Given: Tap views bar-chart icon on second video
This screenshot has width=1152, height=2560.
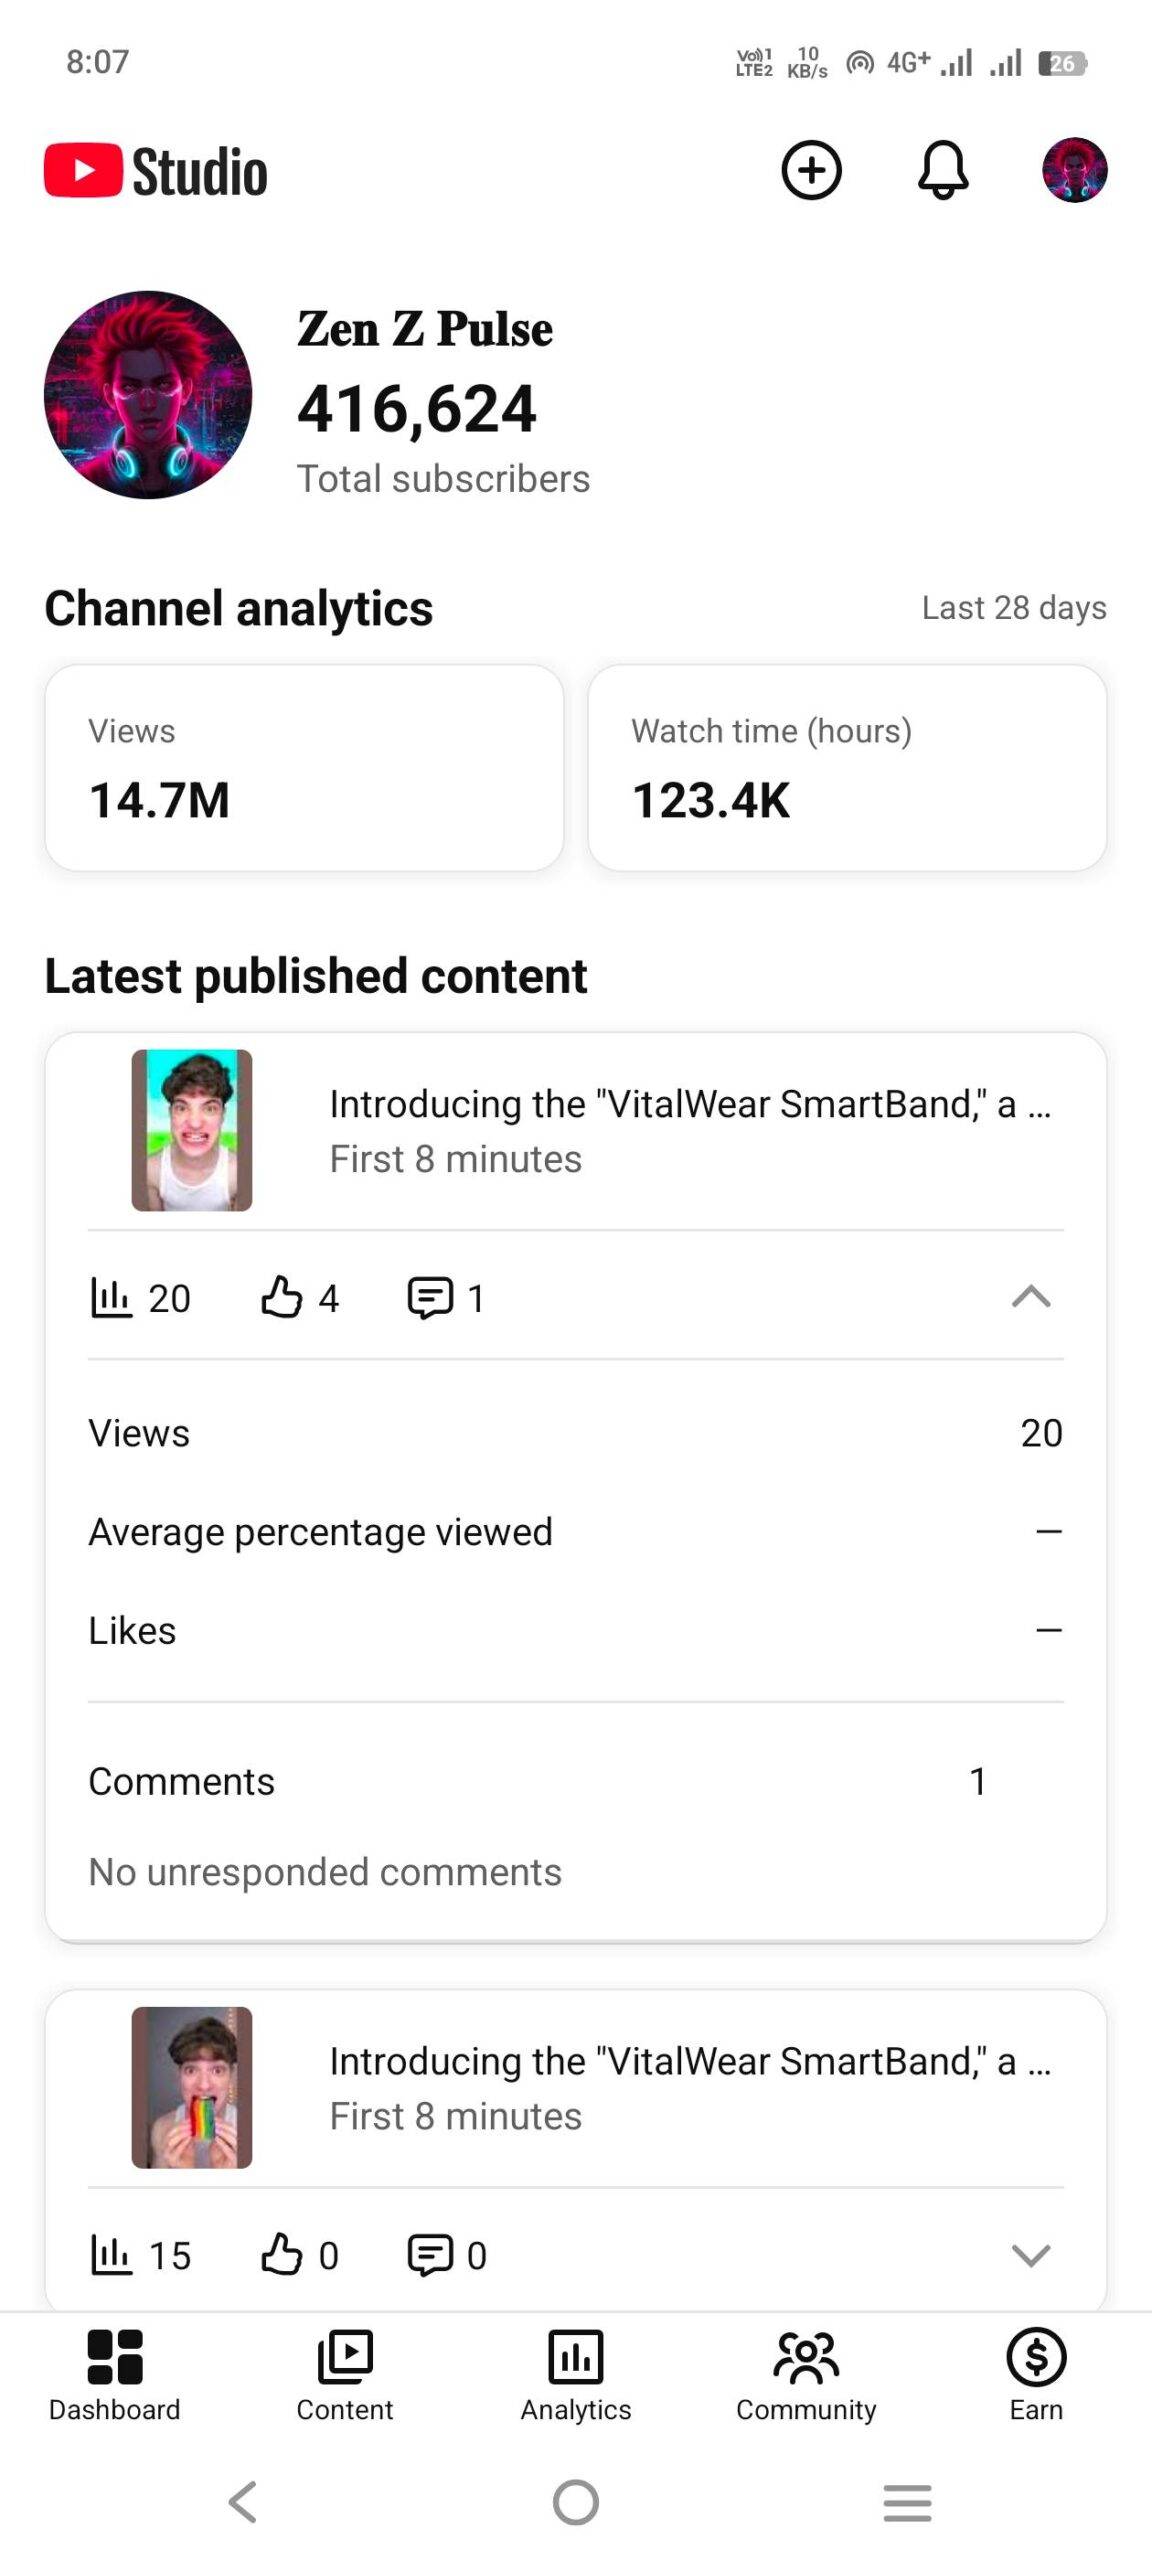Looking at the screenshot, I should pos(111,2254).
